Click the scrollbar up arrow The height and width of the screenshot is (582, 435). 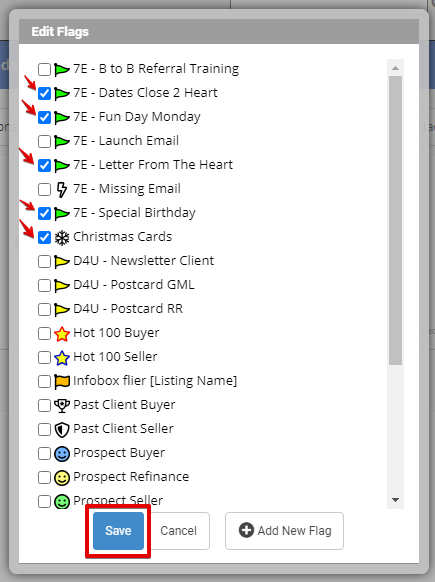tap(395, 68)
